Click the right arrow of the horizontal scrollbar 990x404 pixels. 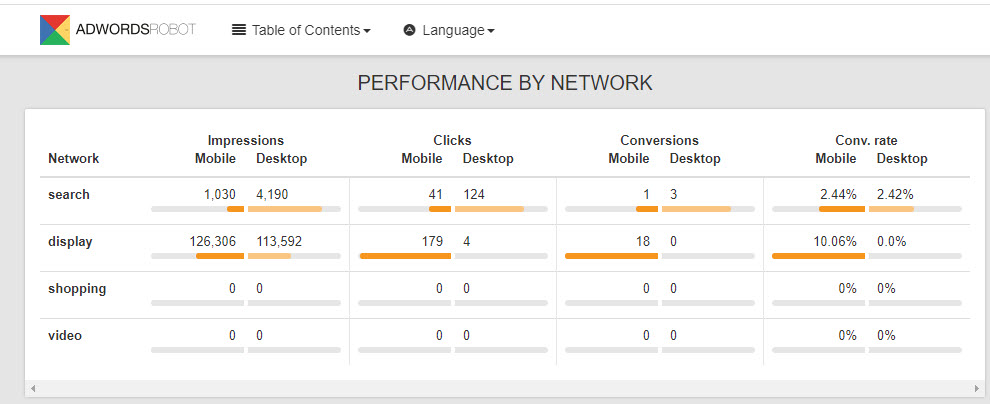977,388
